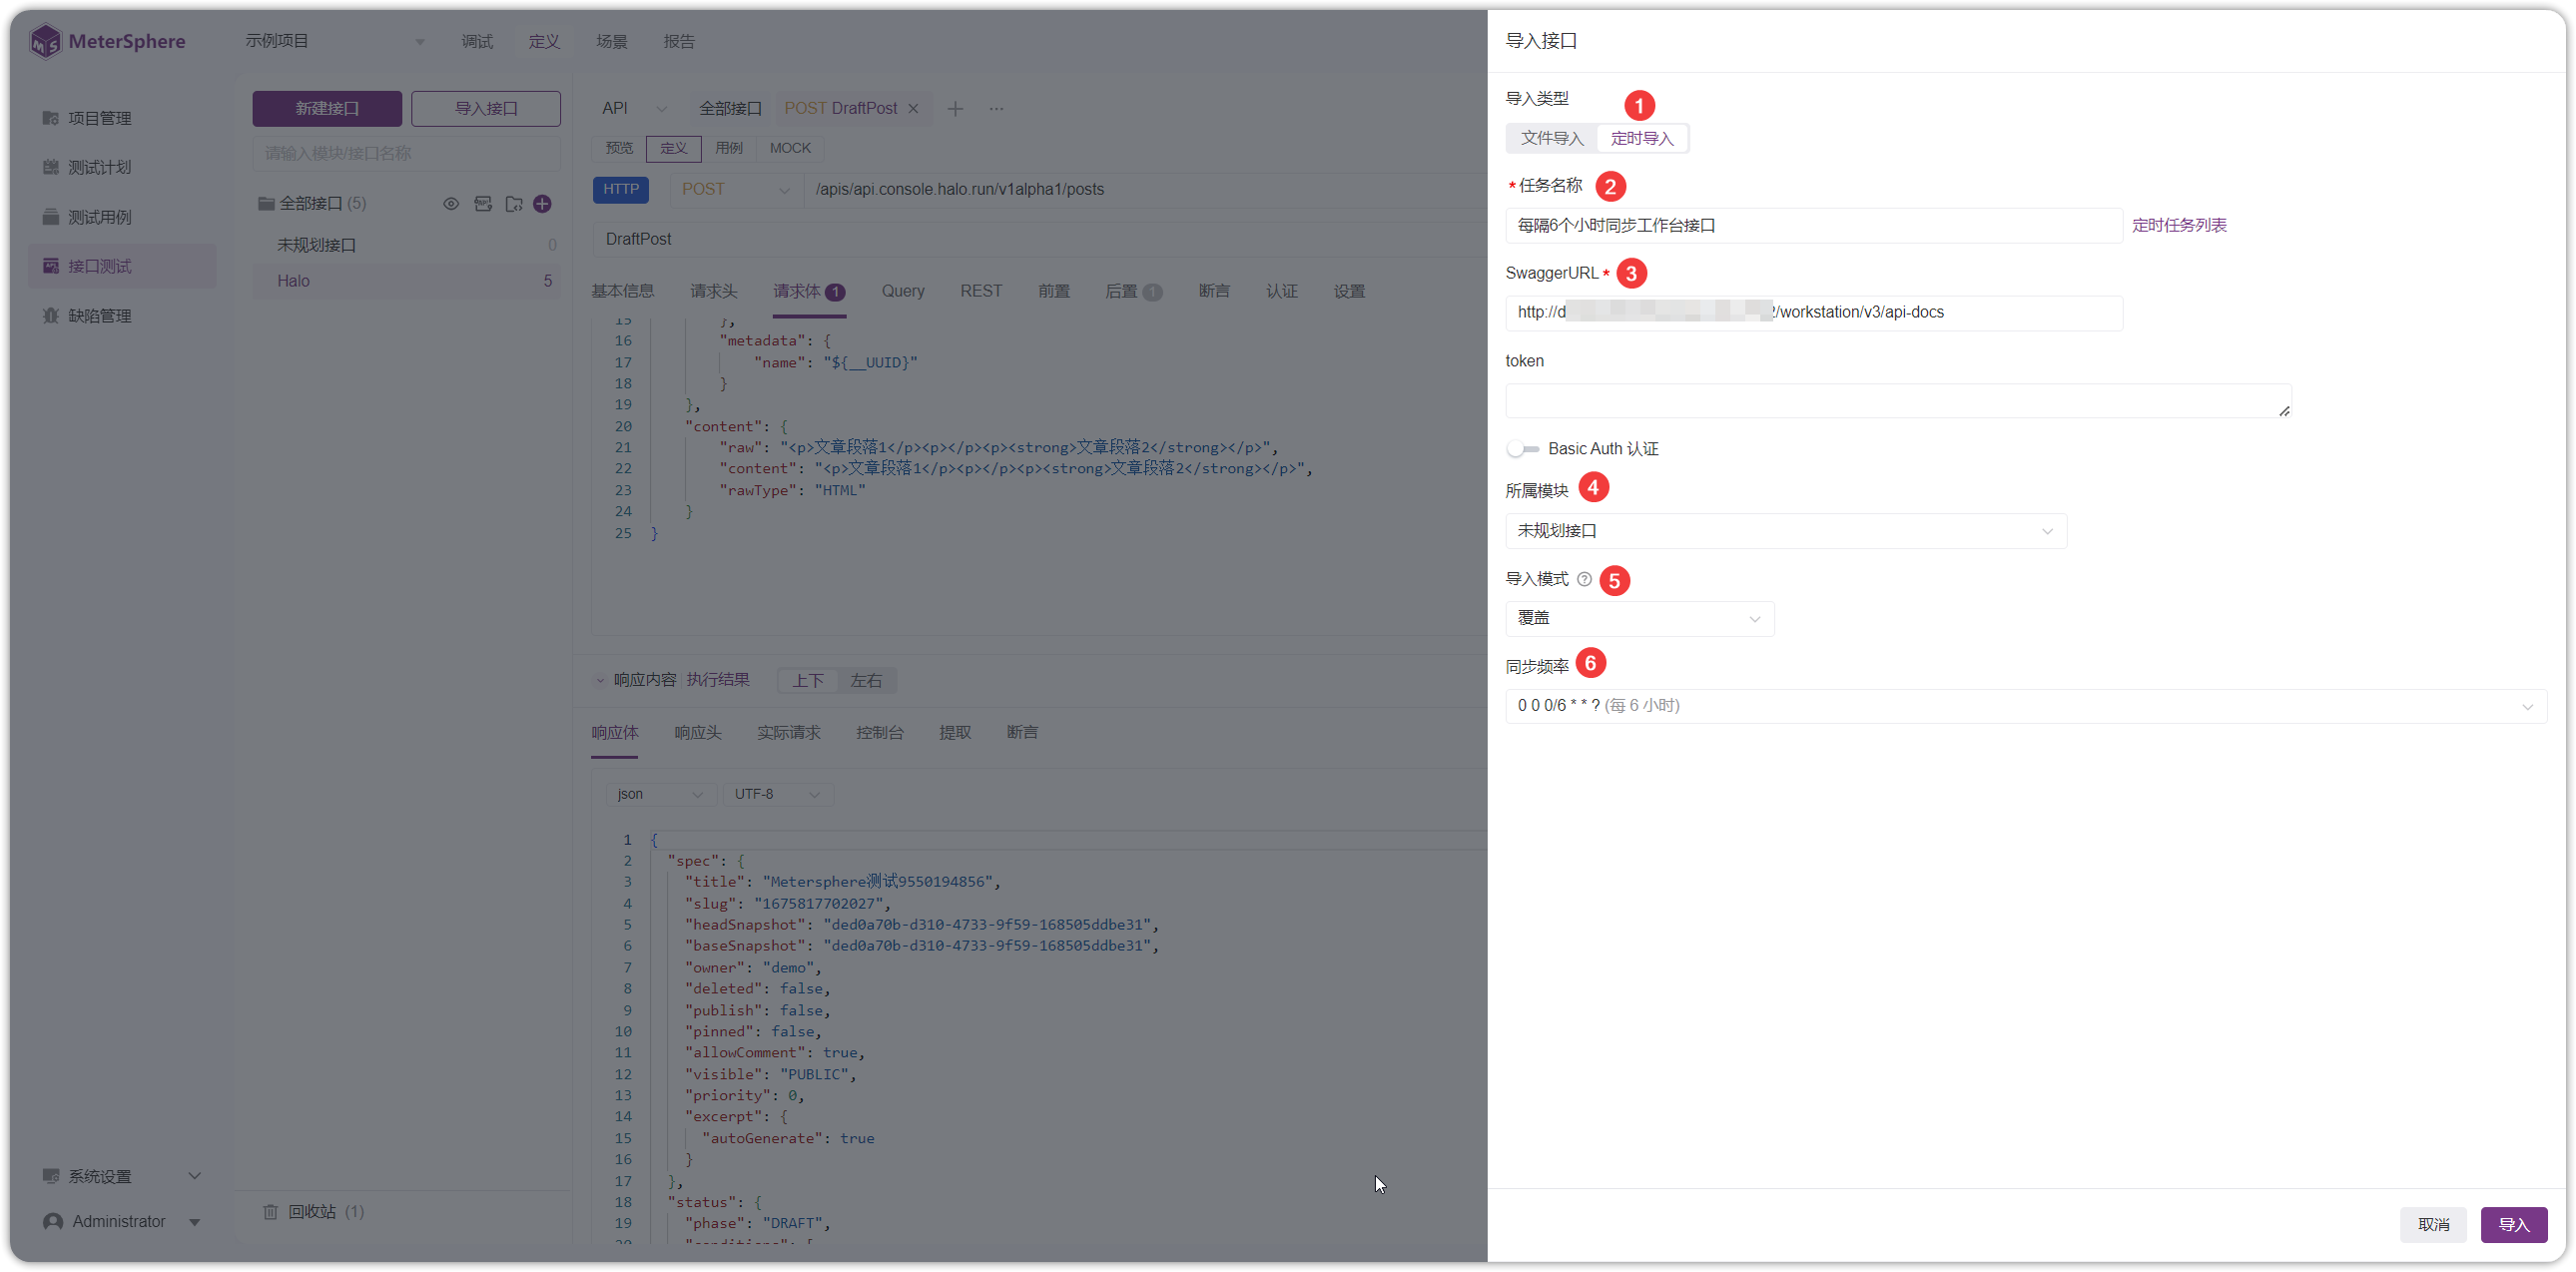Open the 所属模块 dropdown showing 未规划接口
Screen dimensions: 2576x1272
tap(1786, 531)
